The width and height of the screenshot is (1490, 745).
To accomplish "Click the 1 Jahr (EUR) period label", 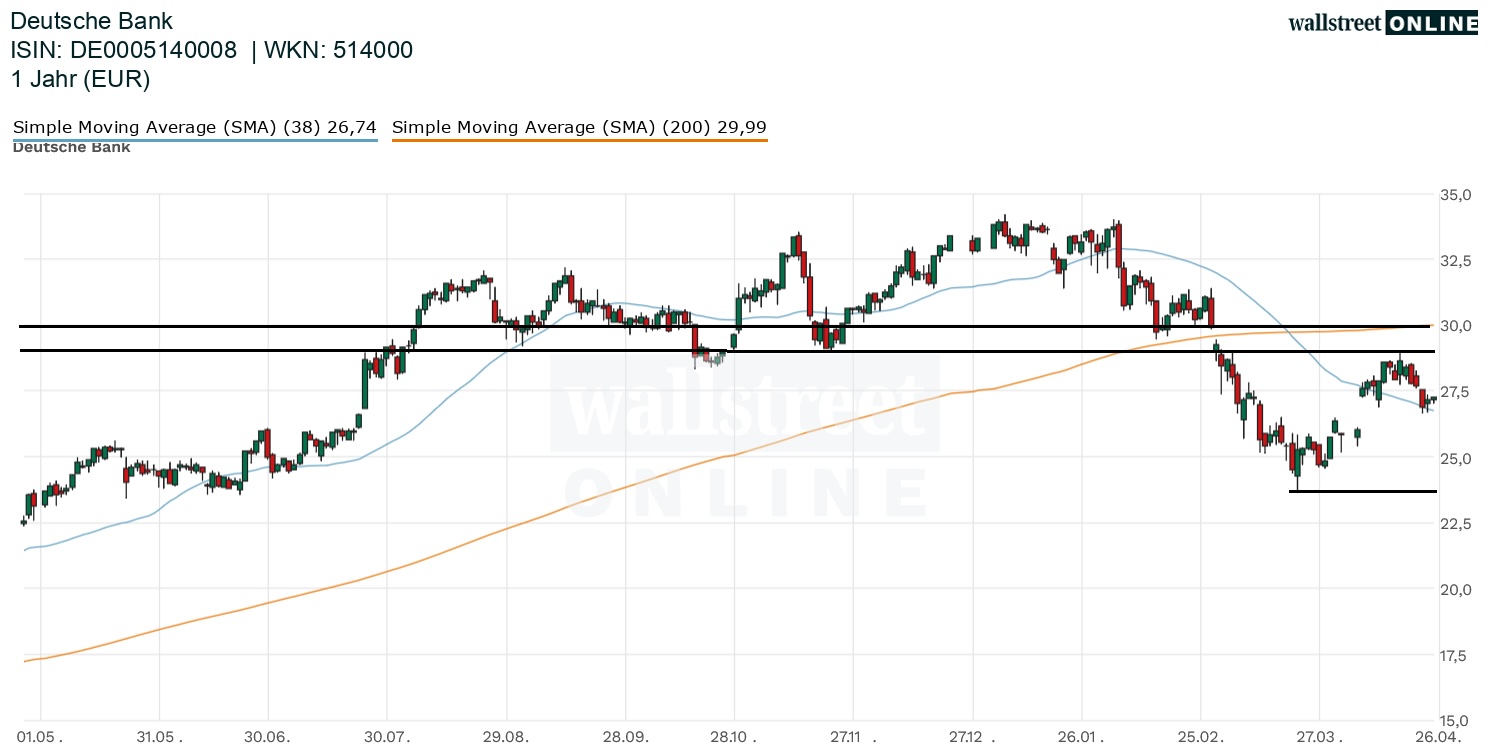I will (x=81, y=80).
